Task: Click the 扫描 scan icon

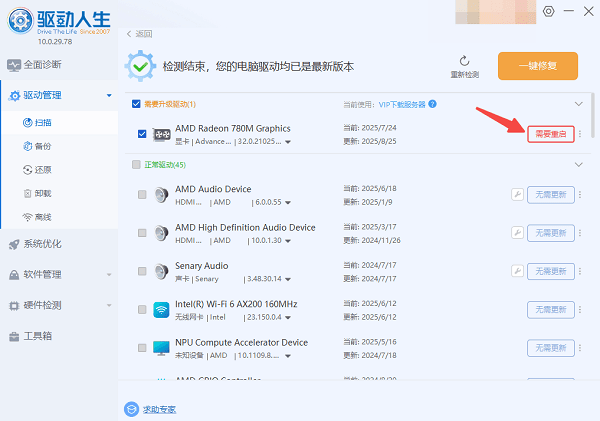Action: (28, 122)
